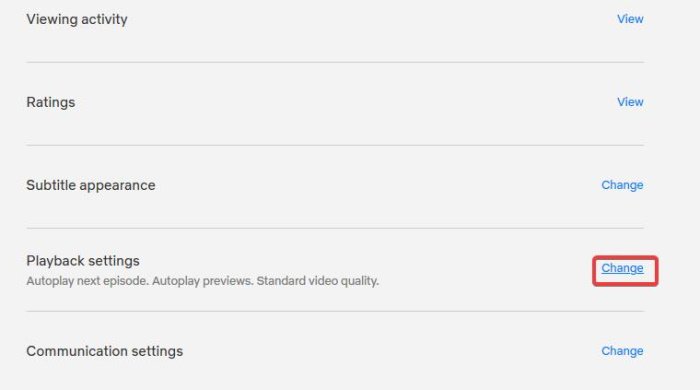This screenshot has height=390, width=700.
Task: Click the 'Autoplay next episode' description text
Action: [x=88, y=281]
